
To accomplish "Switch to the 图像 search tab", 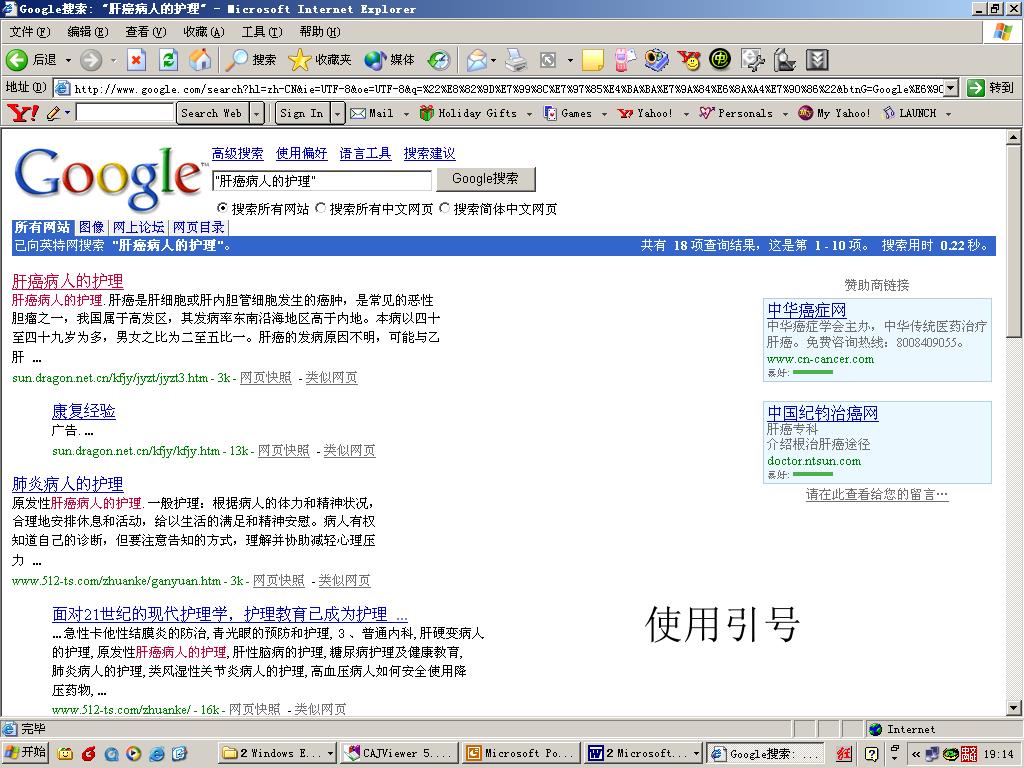I will [91, 227].
